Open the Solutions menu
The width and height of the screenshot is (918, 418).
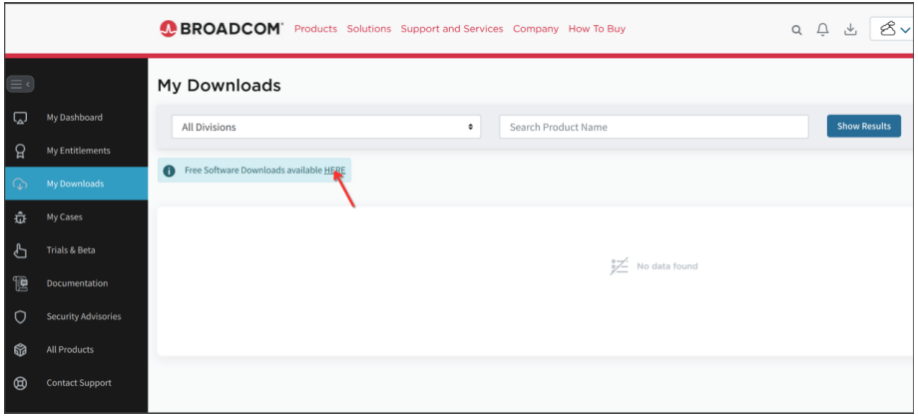(369, 29)
